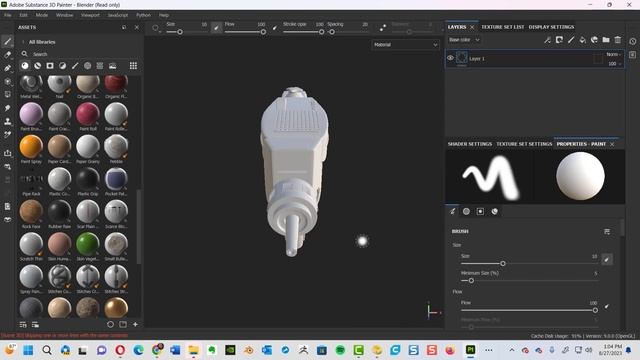Open the Viewport menu

90,15
